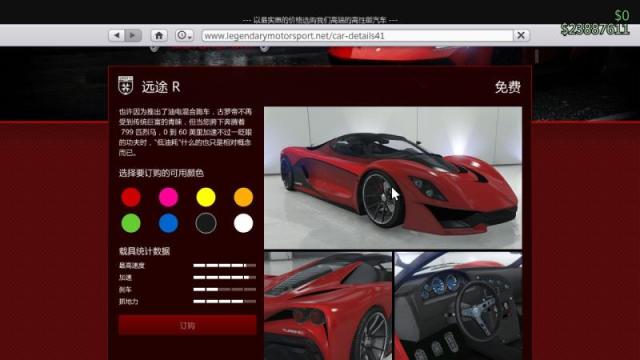Open the interior steering wheel thumbnail
This screenshot has height=360, width=640.
click(x=458, y=306)
